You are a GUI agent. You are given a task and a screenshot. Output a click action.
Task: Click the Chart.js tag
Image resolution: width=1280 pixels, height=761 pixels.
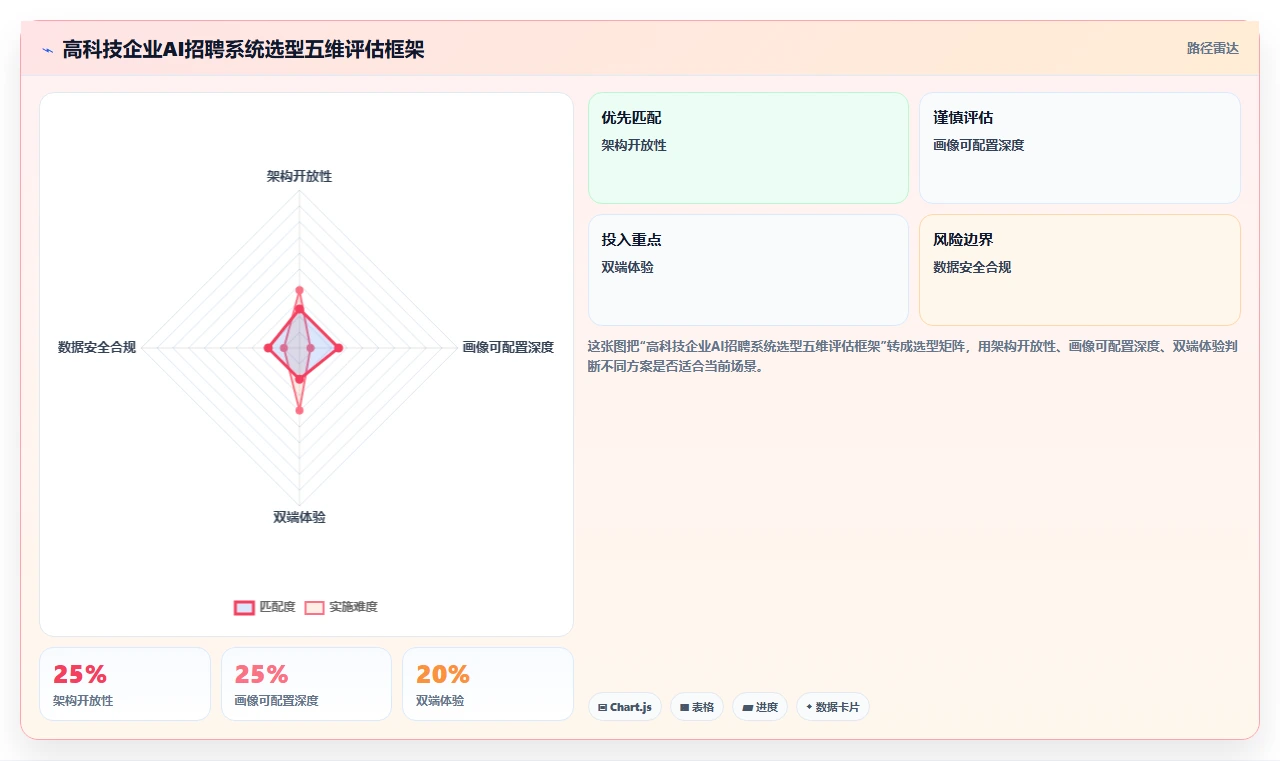point(624,707)
